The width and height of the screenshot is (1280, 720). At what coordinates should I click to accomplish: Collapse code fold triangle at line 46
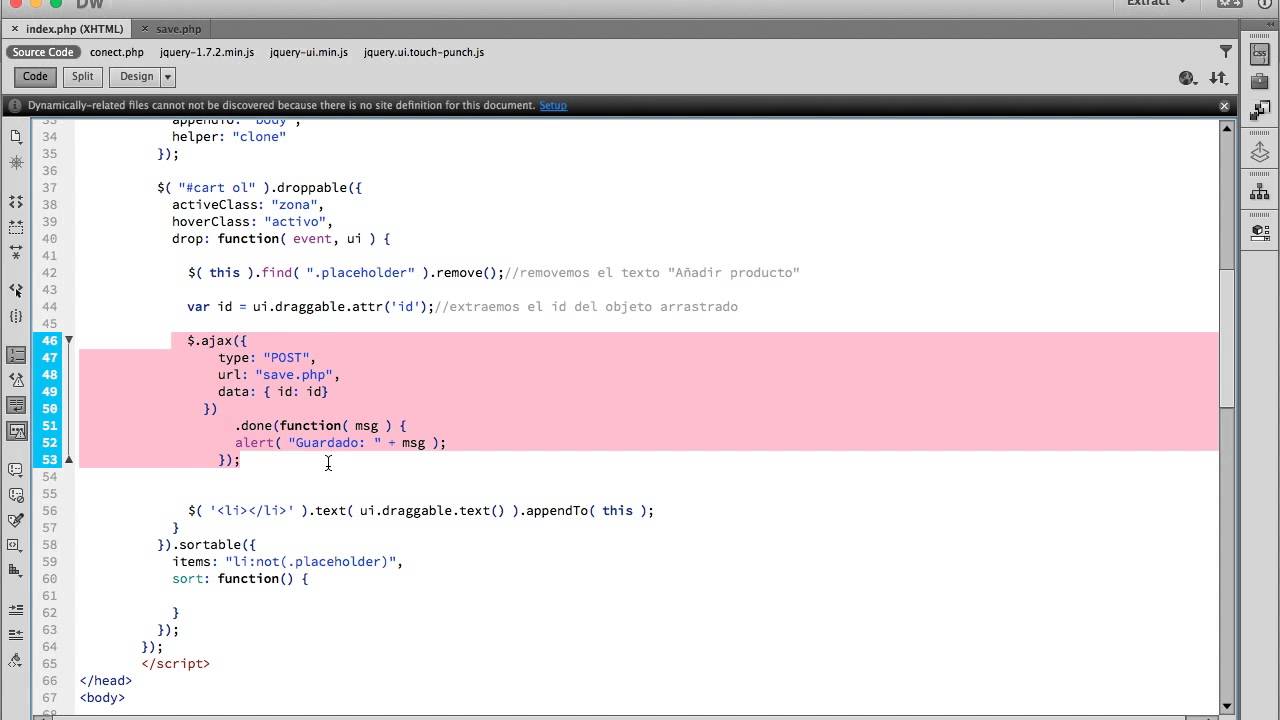(68, 340)
